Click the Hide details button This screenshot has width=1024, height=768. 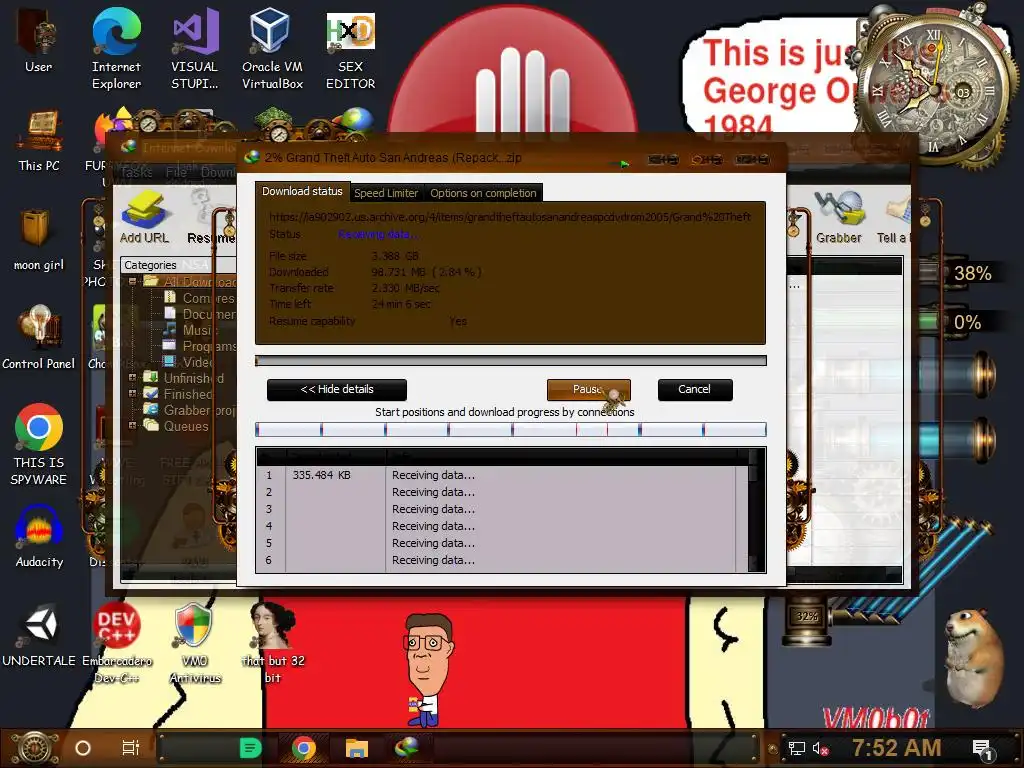337,389
